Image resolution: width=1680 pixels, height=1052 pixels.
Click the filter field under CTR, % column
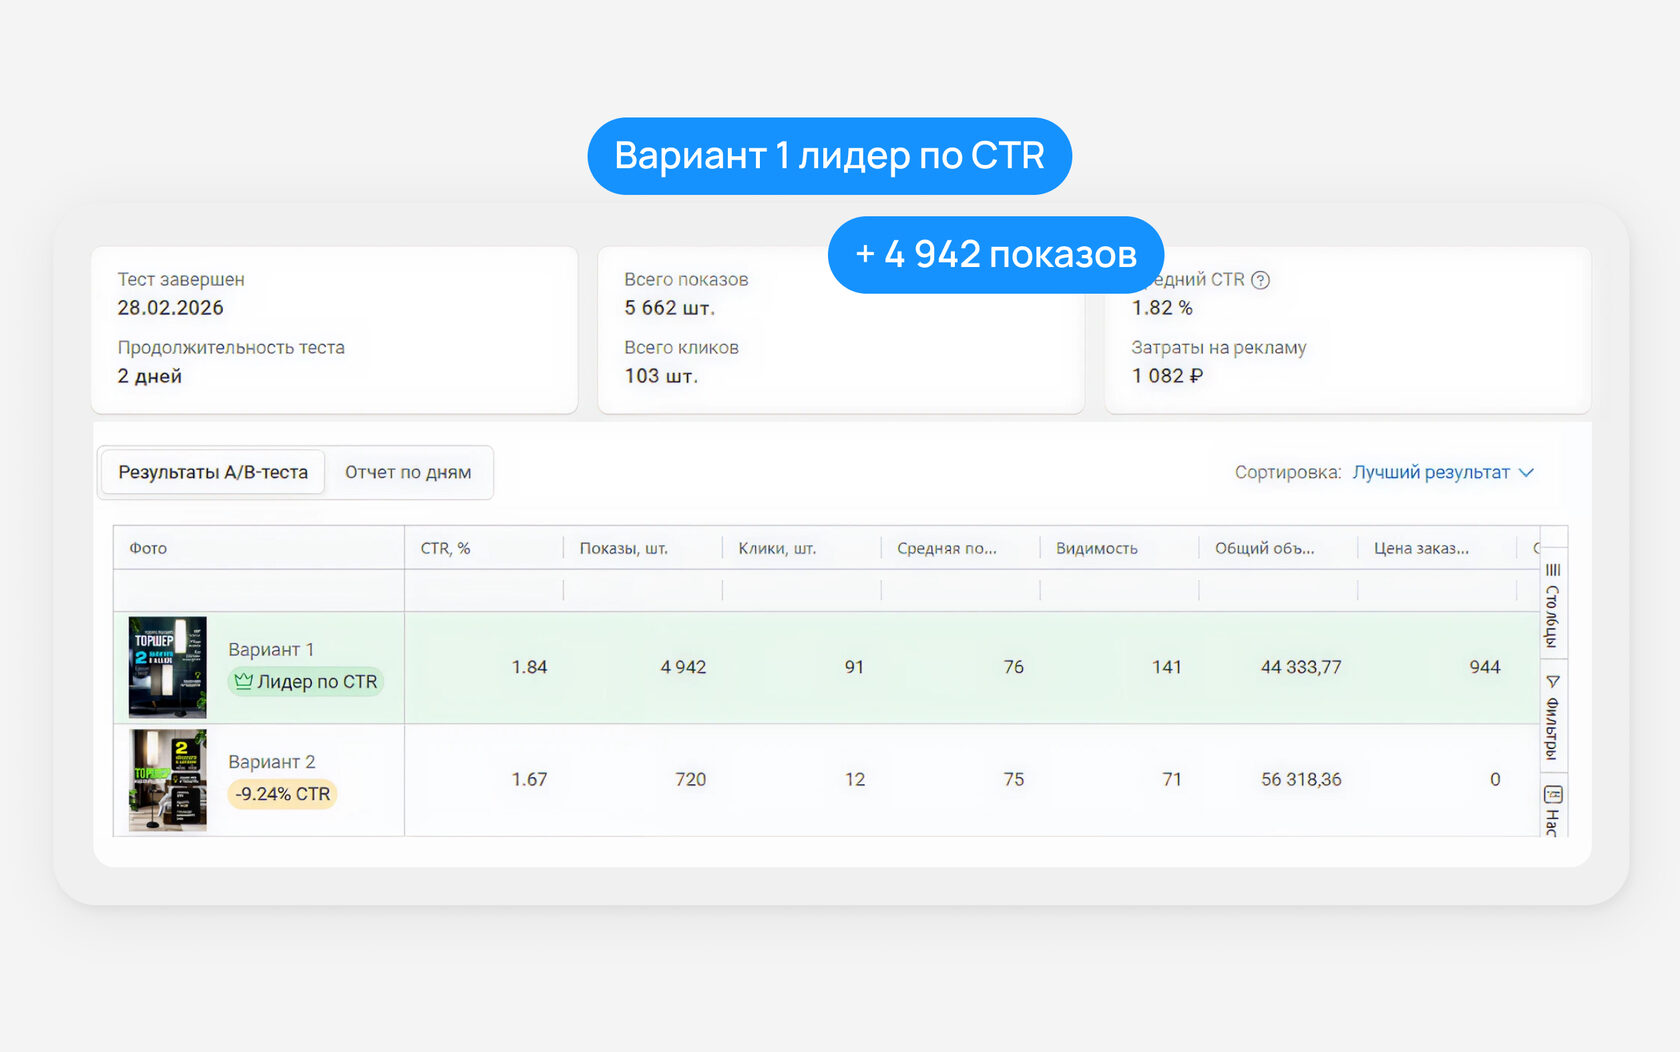tap(483, 591)
